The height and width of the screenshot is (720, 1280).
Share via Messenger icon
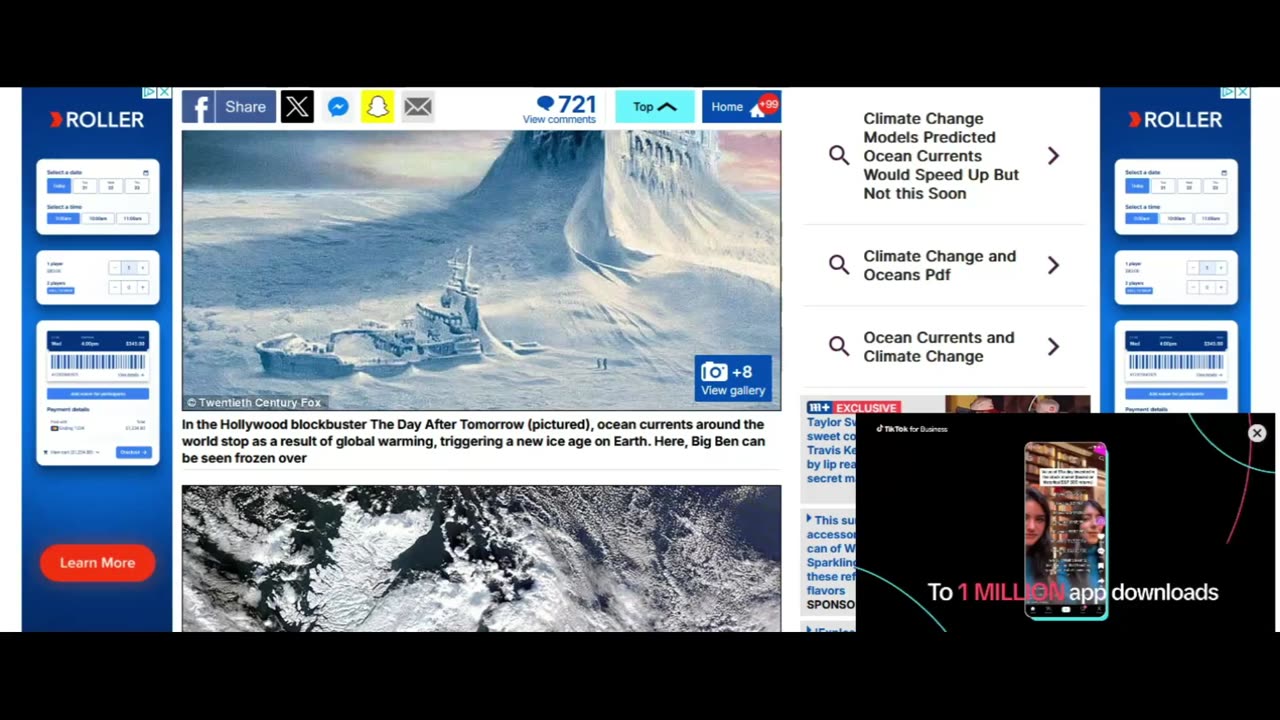(x=338, y=107)
